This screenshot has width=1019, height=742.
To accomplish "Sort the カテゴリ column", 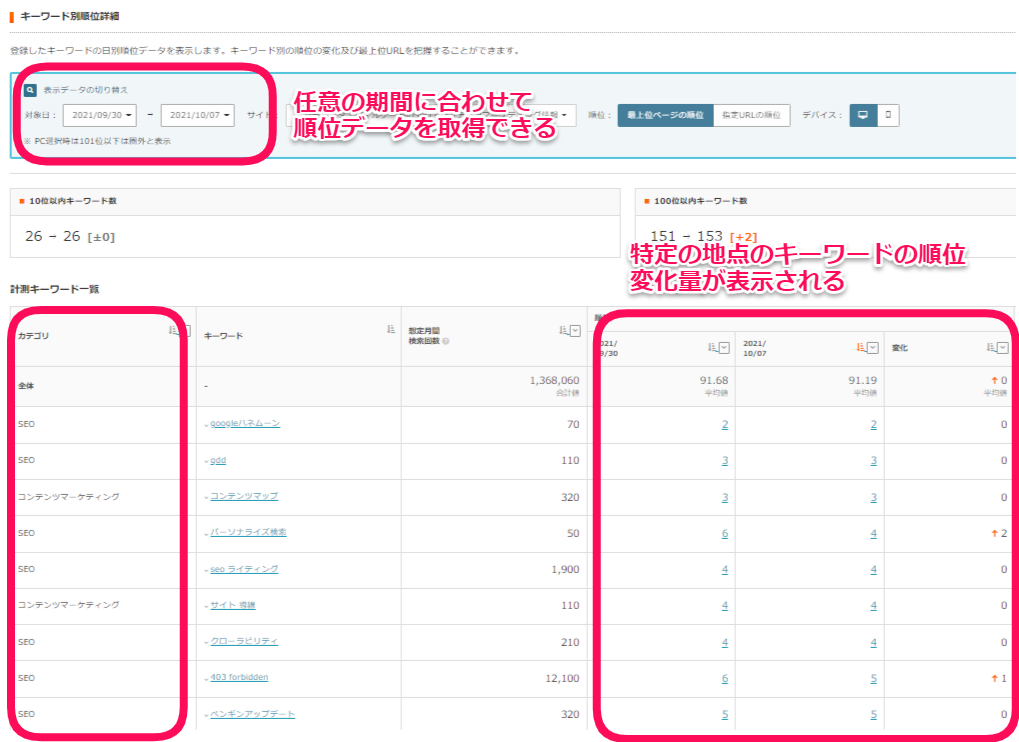I will pos(173,329).
